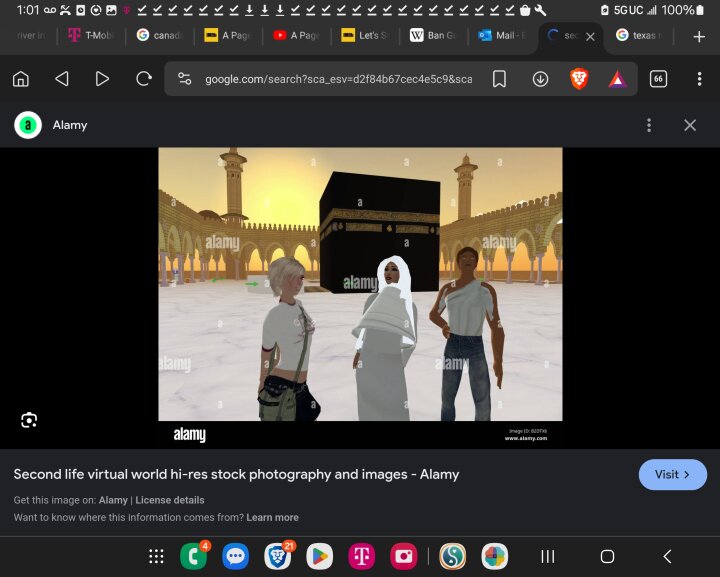Image resolution: width=720 pixels, height=577 pixels.
Task: Open the image title Alamy link
Action: pos(236,474)
